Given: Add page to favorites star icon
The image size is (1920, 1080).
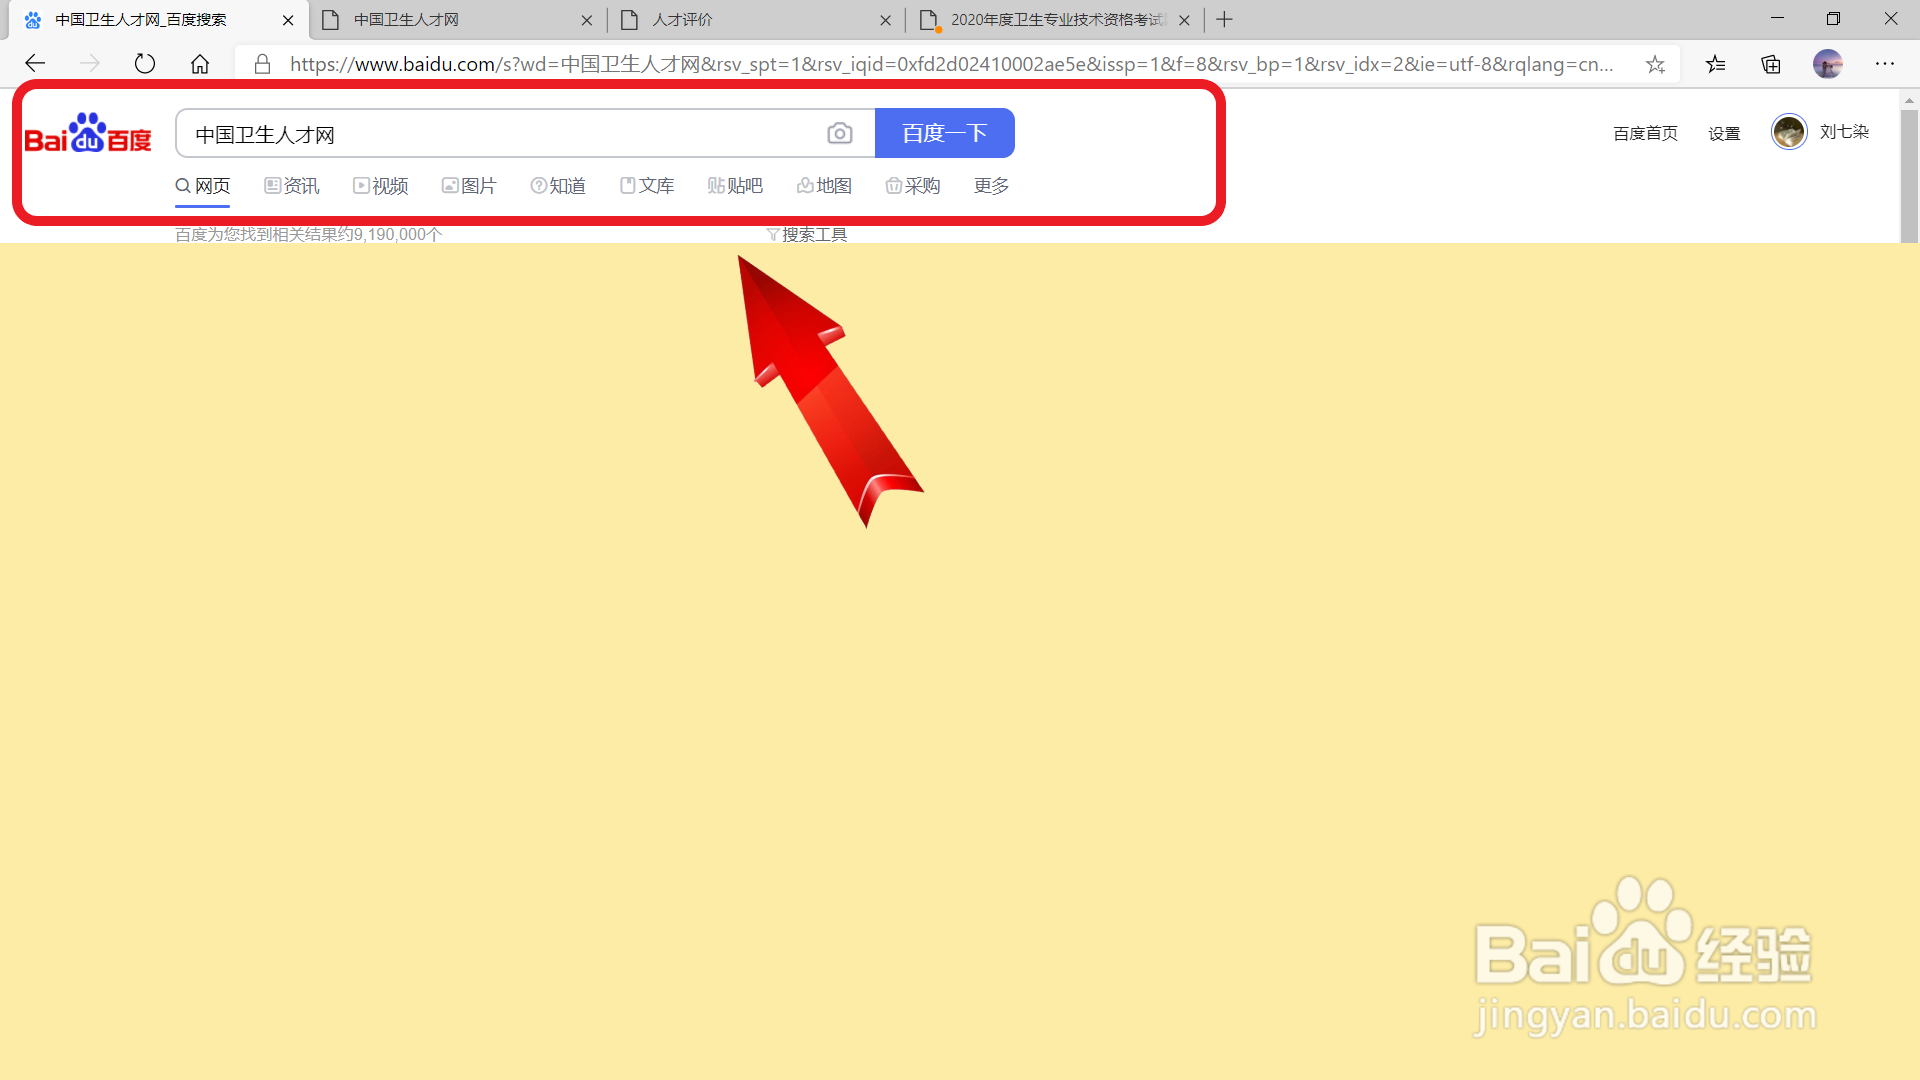Looking at the screenshot, I should click(1655, 64).
